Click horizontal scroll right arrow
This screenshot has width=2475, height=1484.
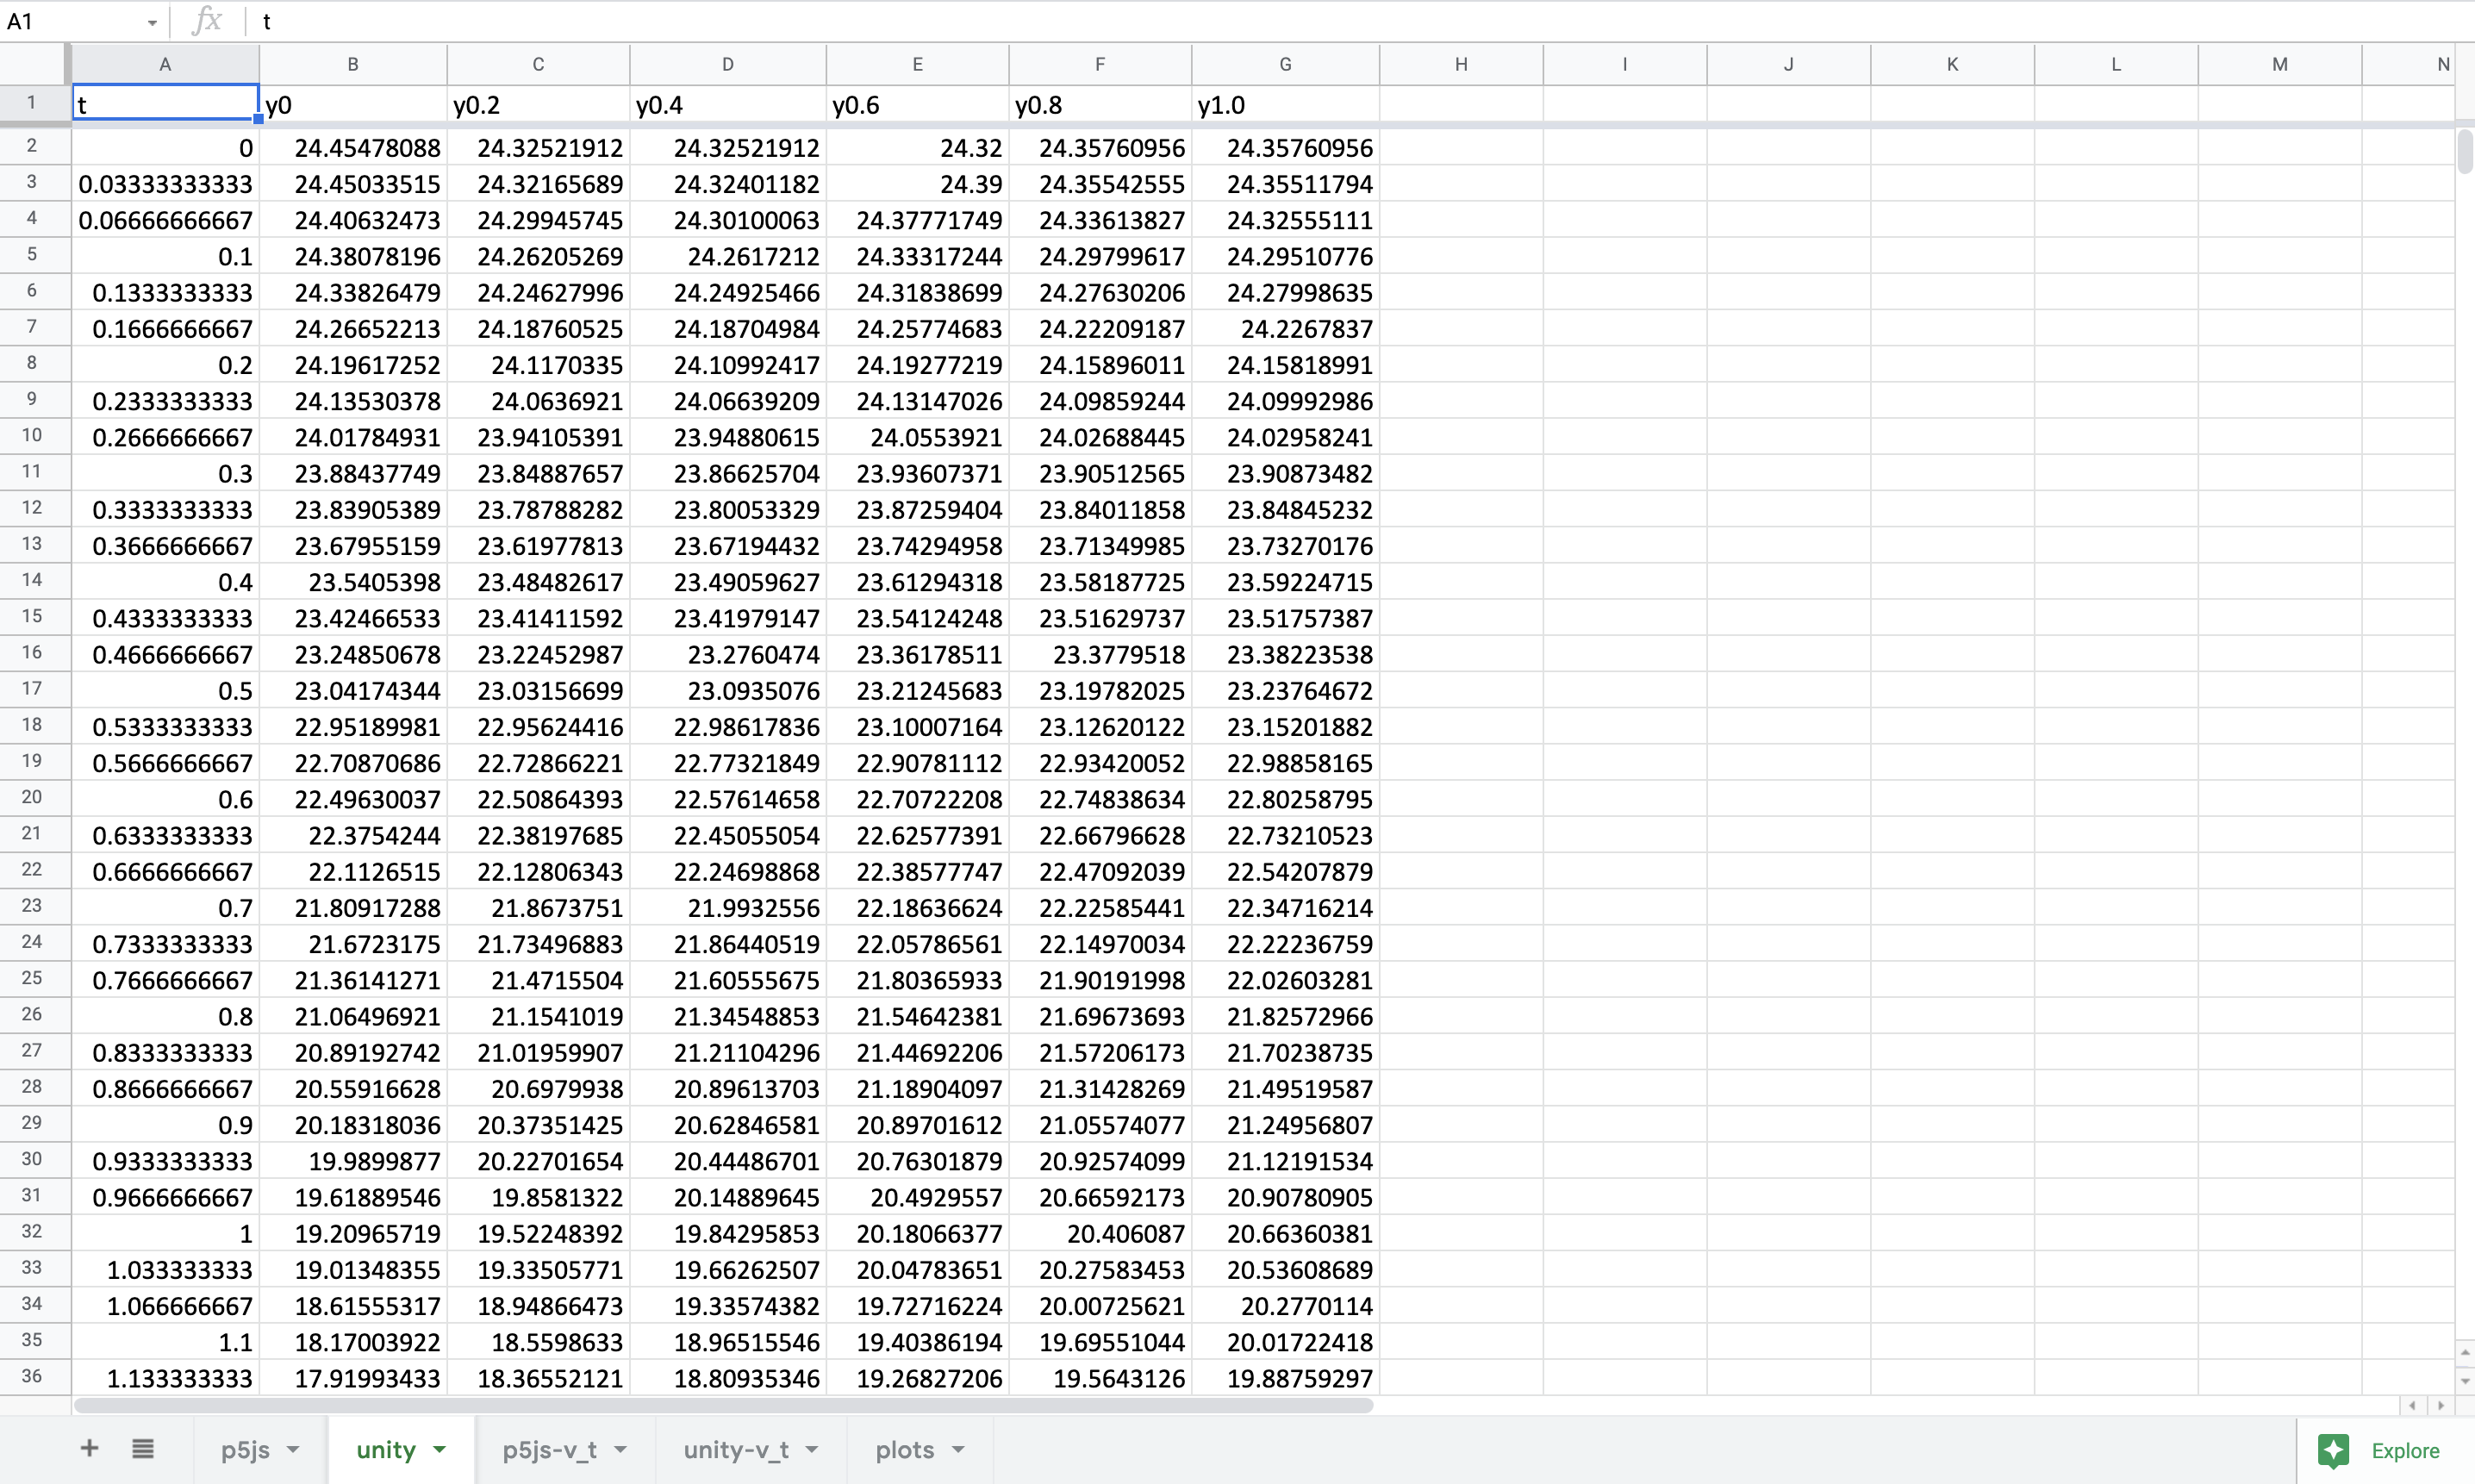[2441, 1405]
